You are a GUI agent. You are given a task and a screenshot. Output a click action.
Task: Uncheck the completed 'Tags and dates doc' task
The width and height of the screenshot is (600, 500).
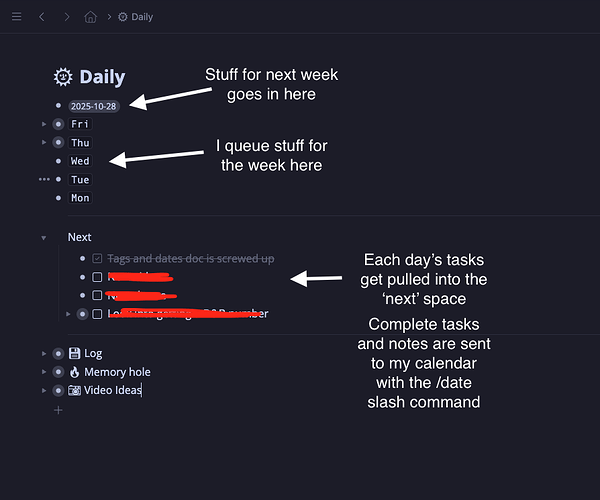[97, 259]
